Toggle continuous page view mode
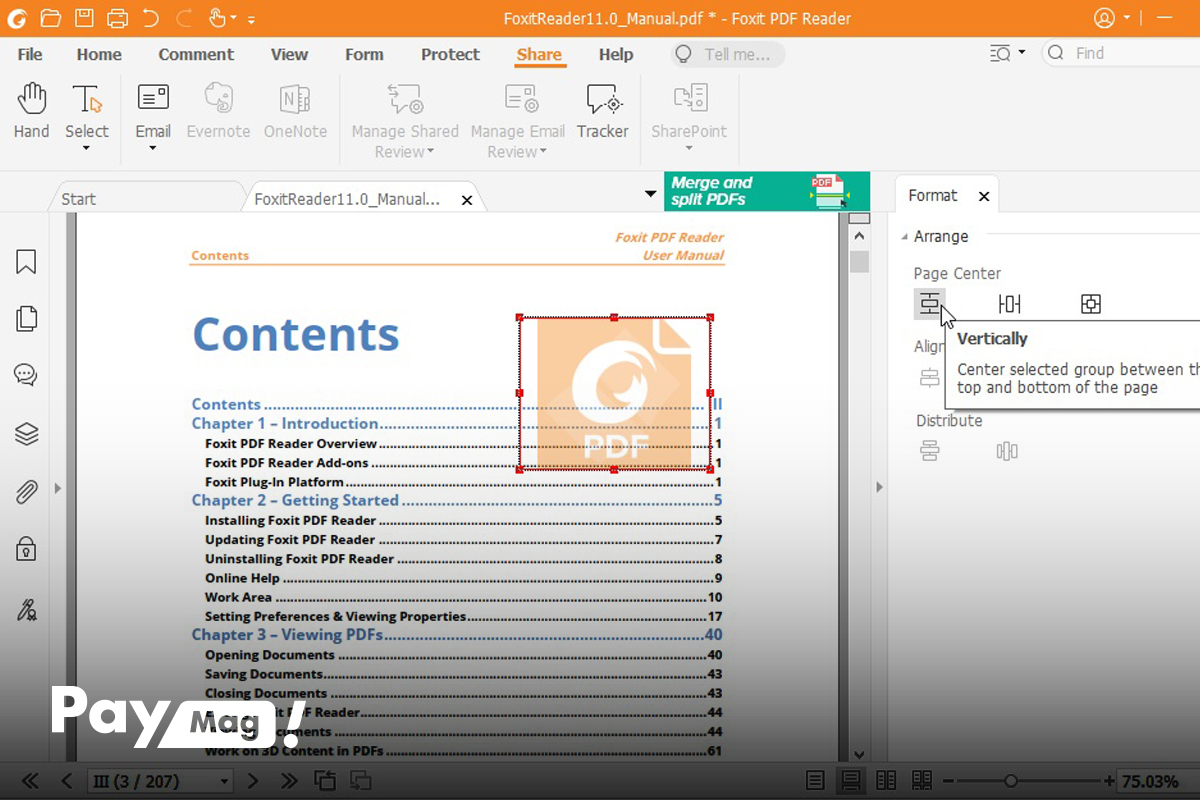 pyautogui.click(x=851, y=780)
